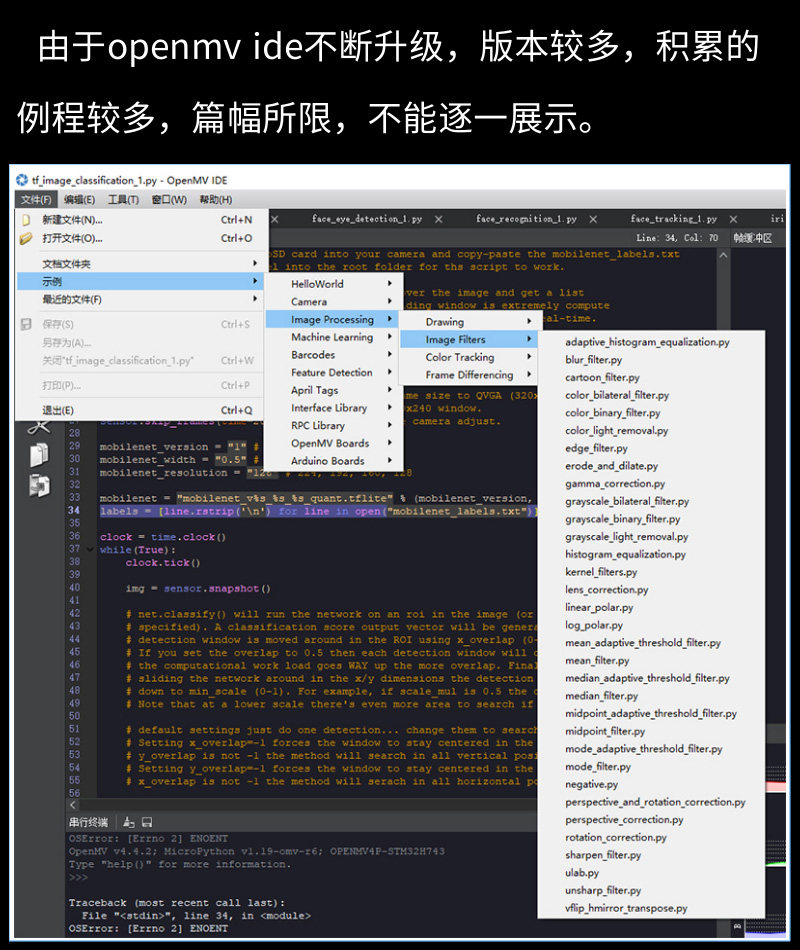Click the Cut scissors icon in left toolbar
The image size is (800, 950).
(x=39, y=427)
